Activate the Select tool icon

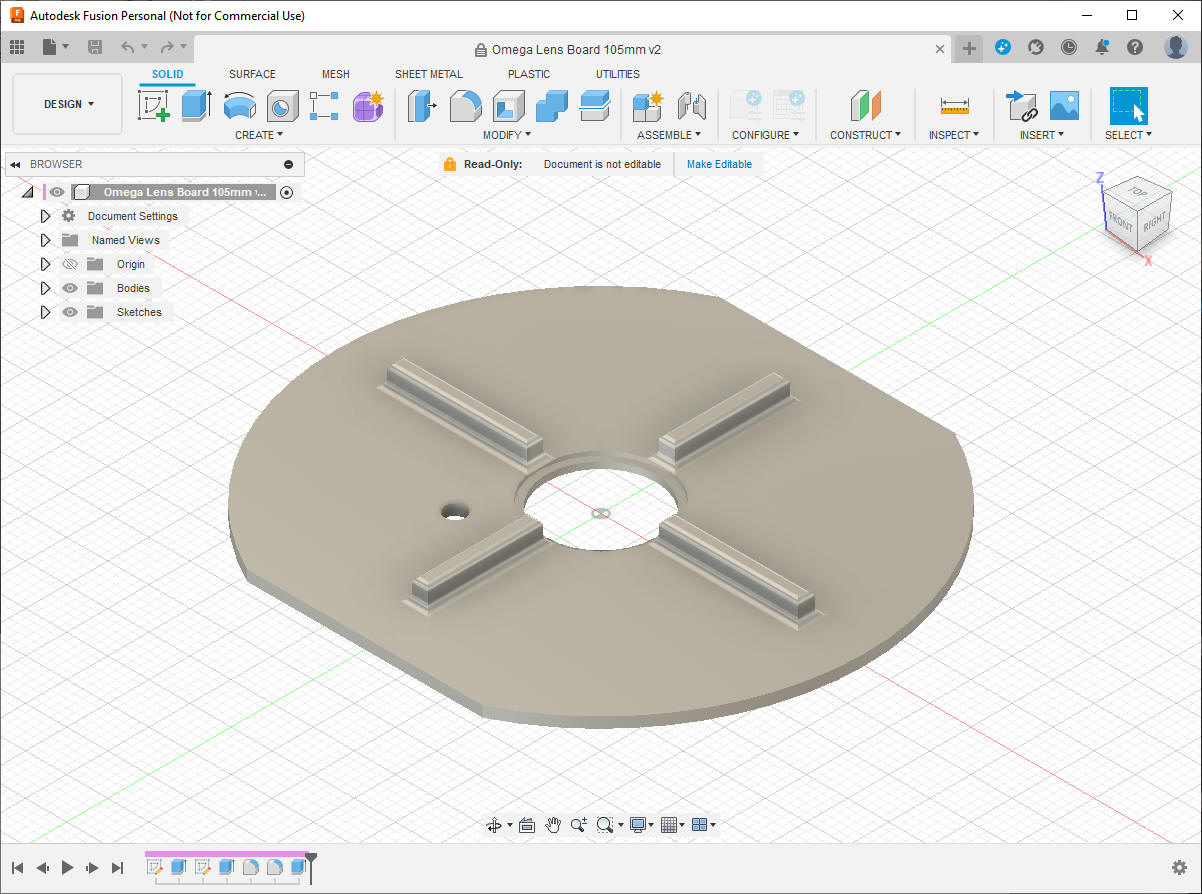[x=1129, y=105]
